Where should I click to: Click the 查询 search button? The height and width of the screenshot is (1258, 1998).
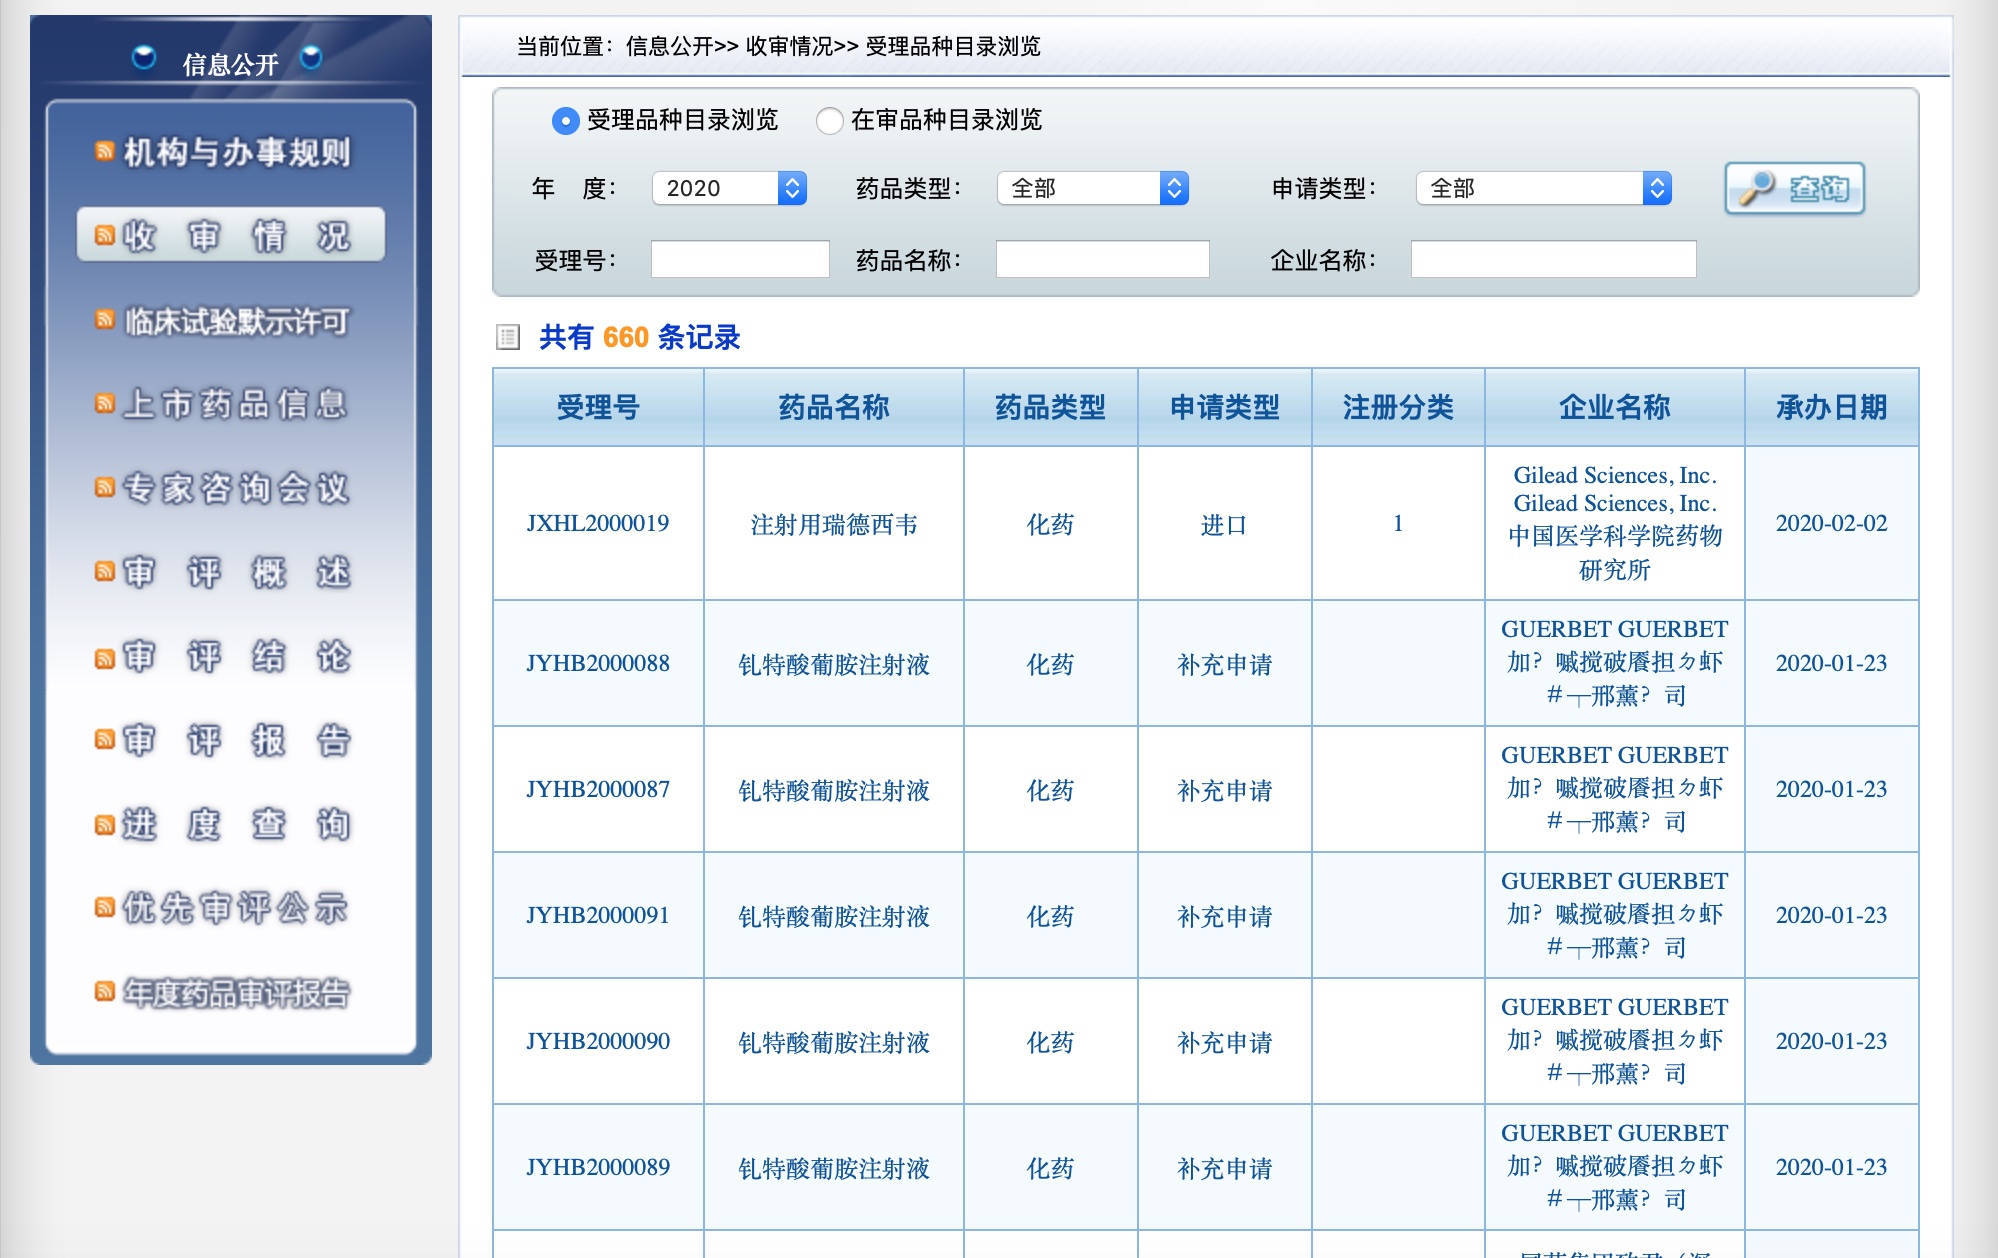point(1795,188)
